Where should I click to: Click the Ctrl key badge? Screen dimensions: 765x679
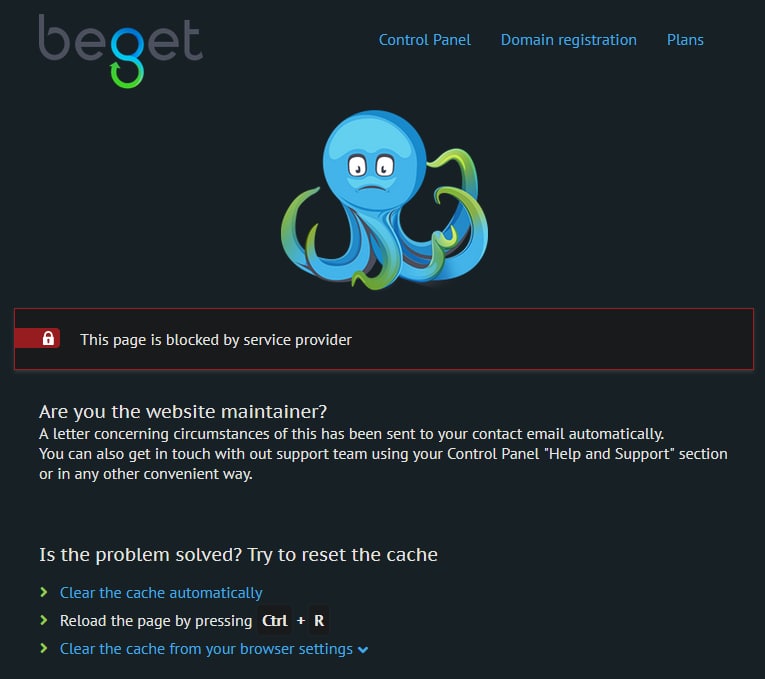pyautogui.click(x=274, y=620)
